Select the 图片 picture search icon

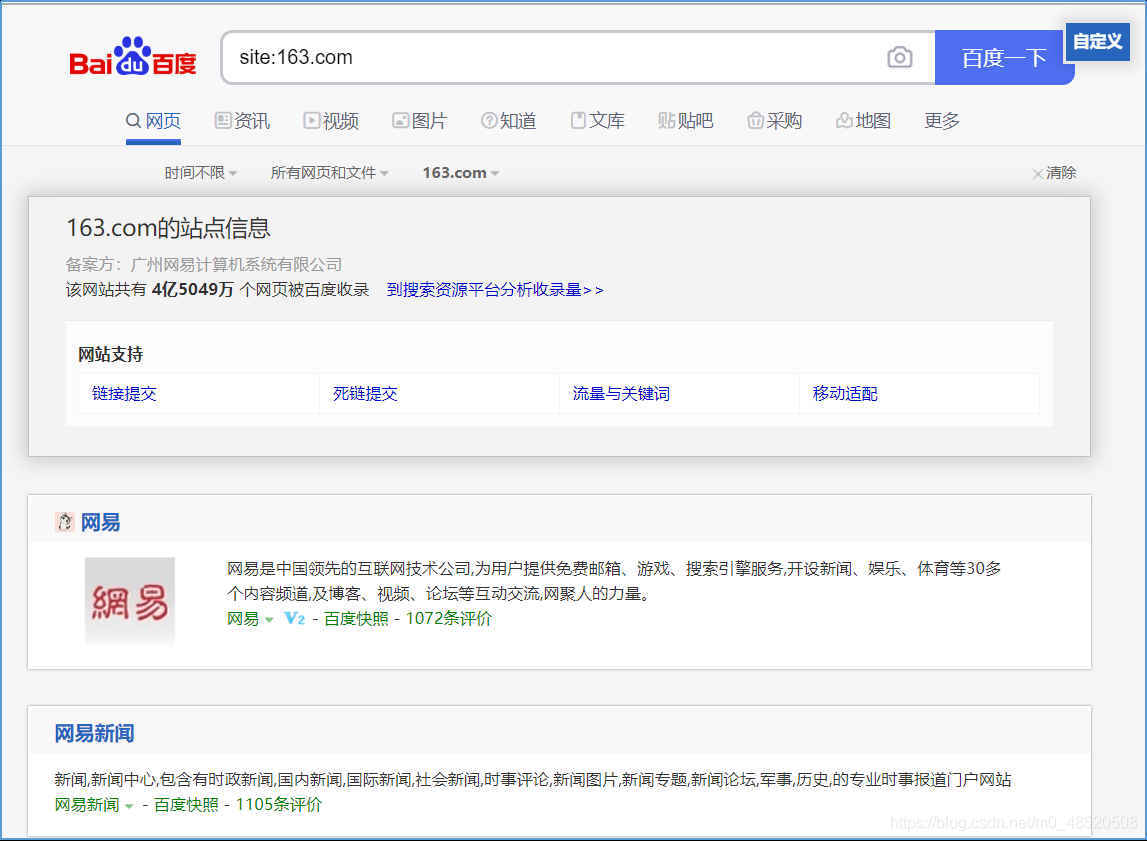pos(400,120)
